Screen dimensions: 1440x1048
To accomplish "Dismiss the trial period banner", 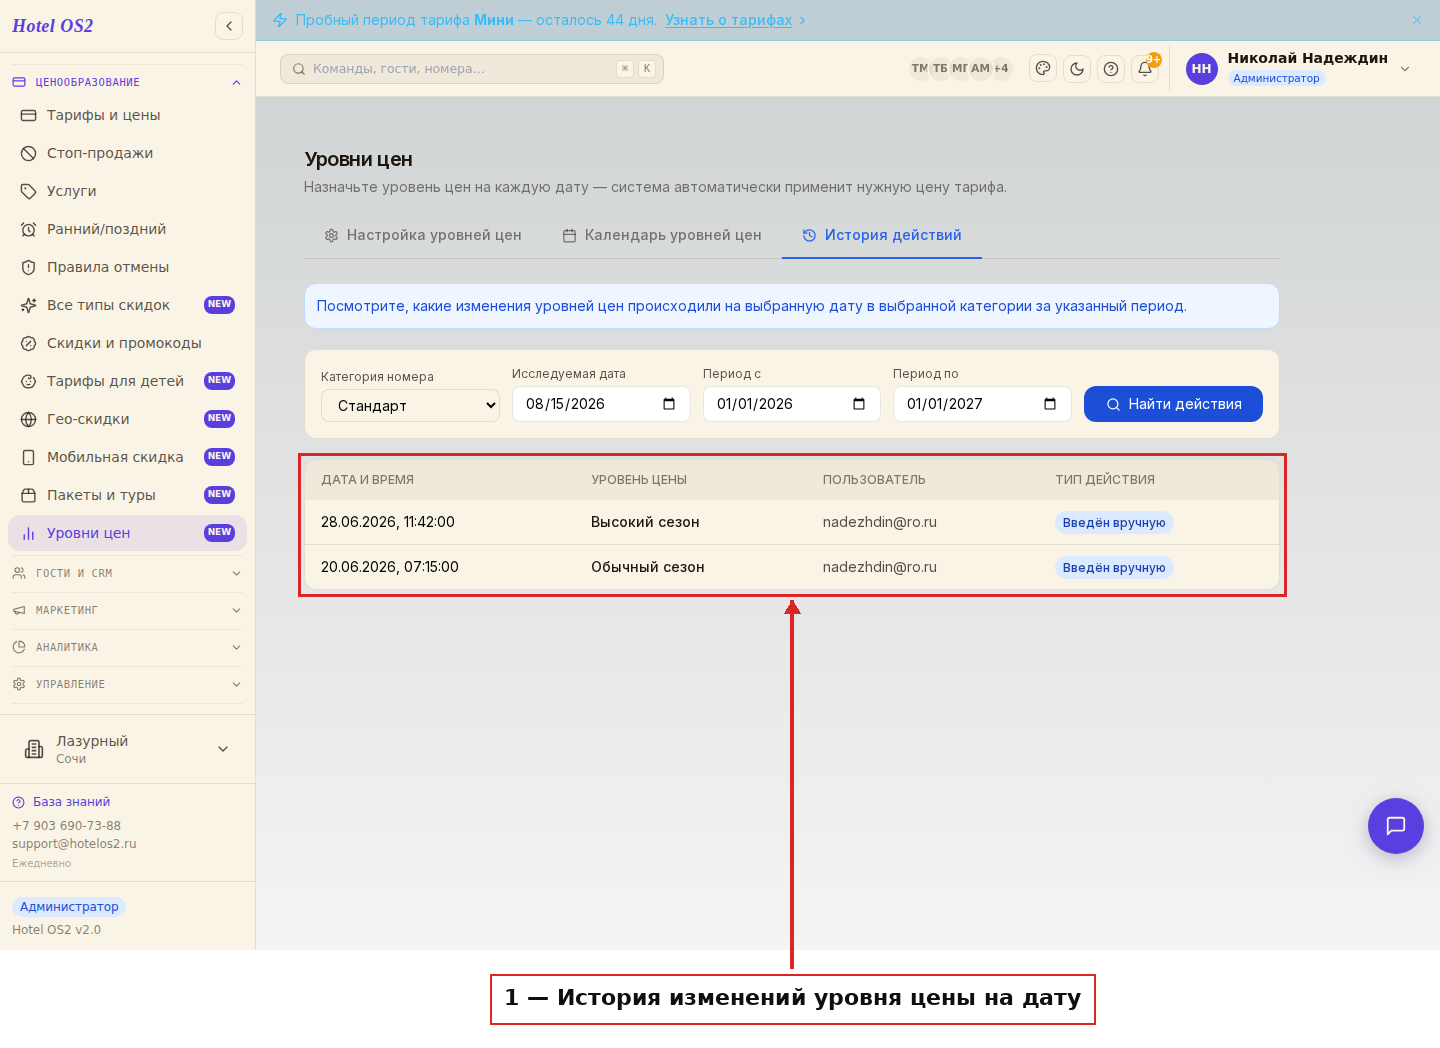I will (x=1417, y=20).
